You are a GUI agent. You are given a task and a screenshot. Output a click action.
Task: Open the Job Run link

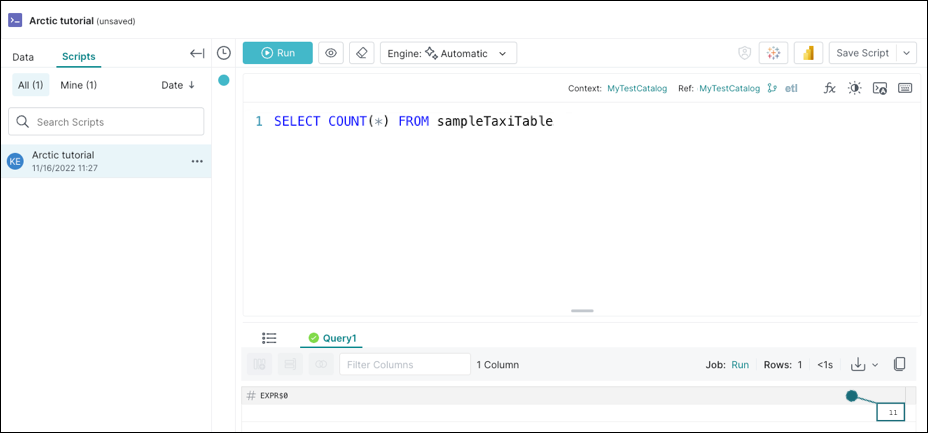click(740, 365)
